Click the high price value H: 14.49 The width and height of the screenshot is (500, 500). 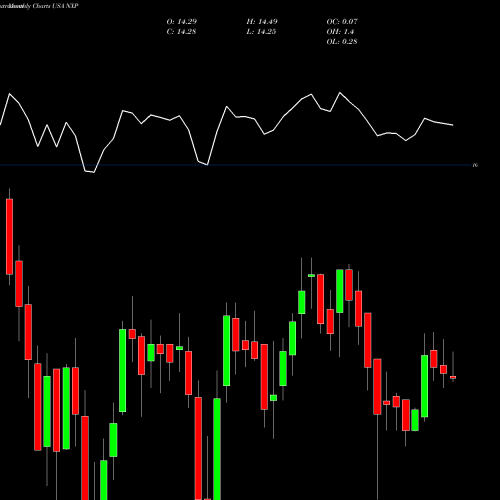(262, 22)
